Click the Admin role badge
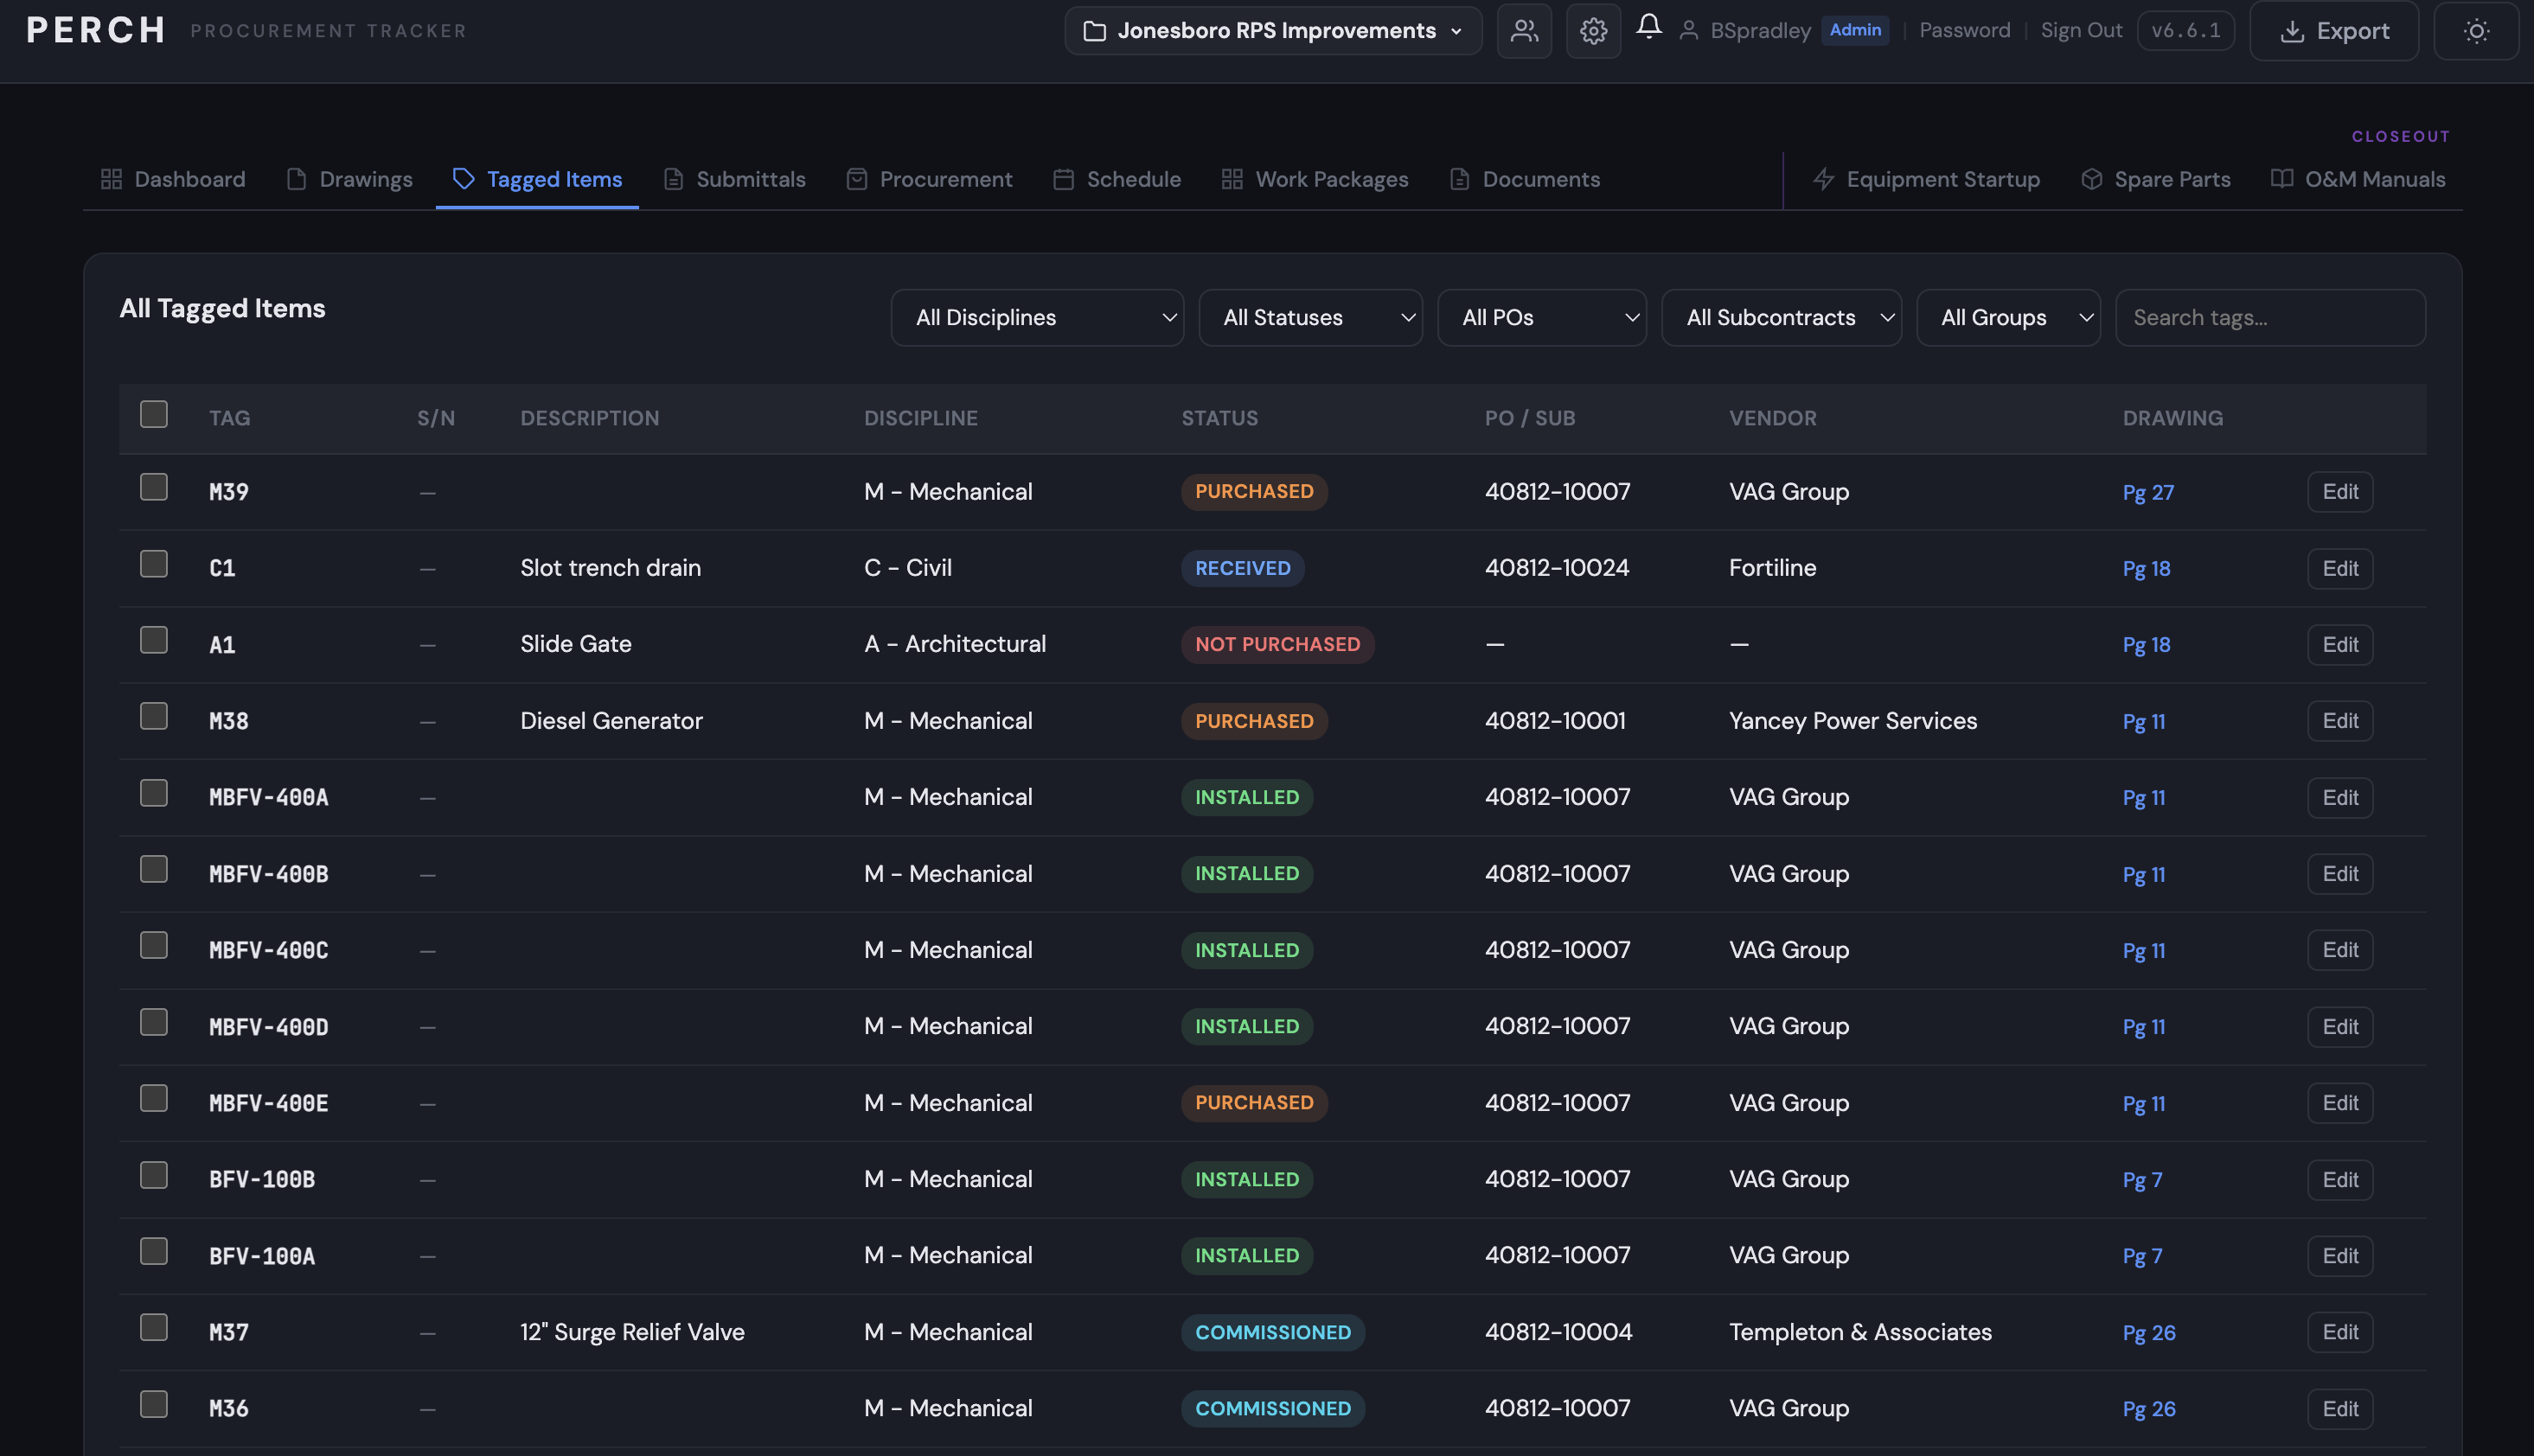Viewport: 2534px width, 1456px height. point(1855,30)
